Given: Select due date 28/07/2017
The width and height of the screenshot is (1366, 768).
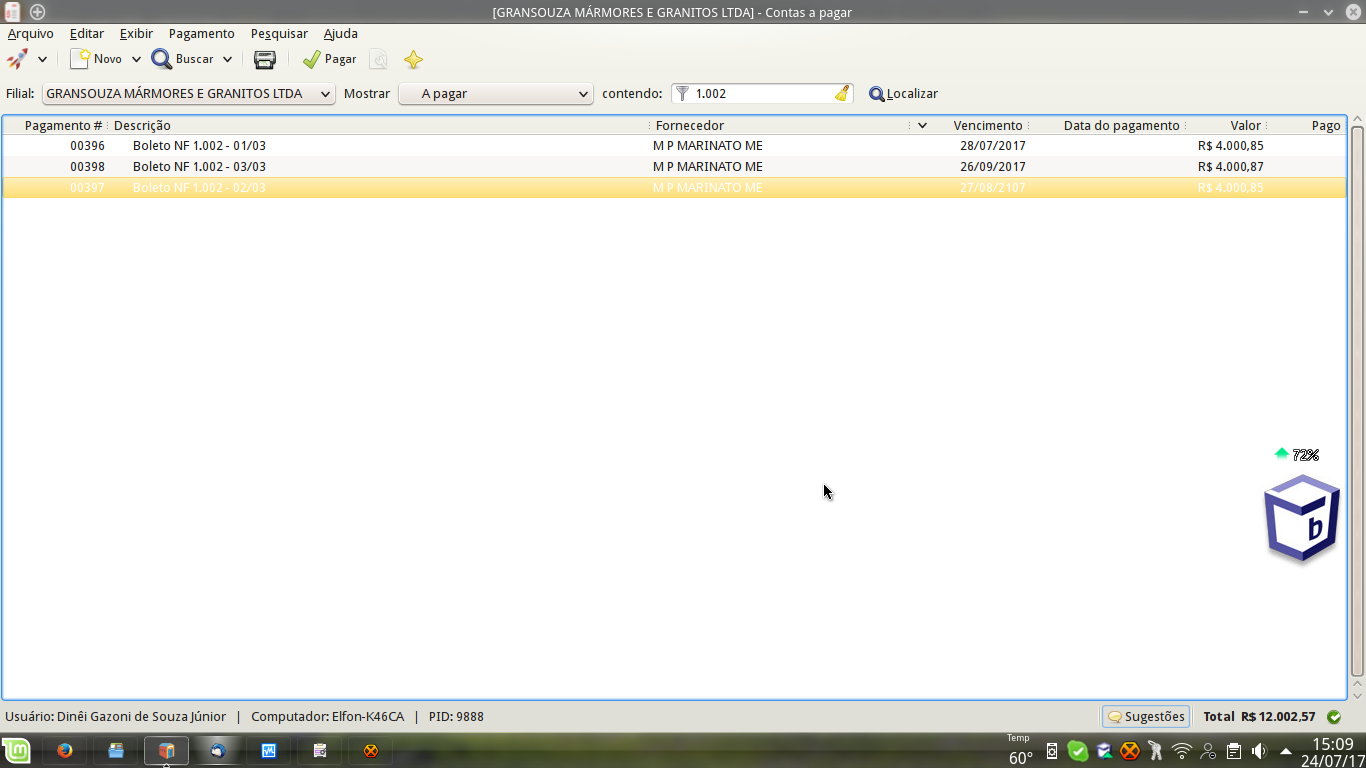Looking at the screenshot, I should tap(993, 145).
